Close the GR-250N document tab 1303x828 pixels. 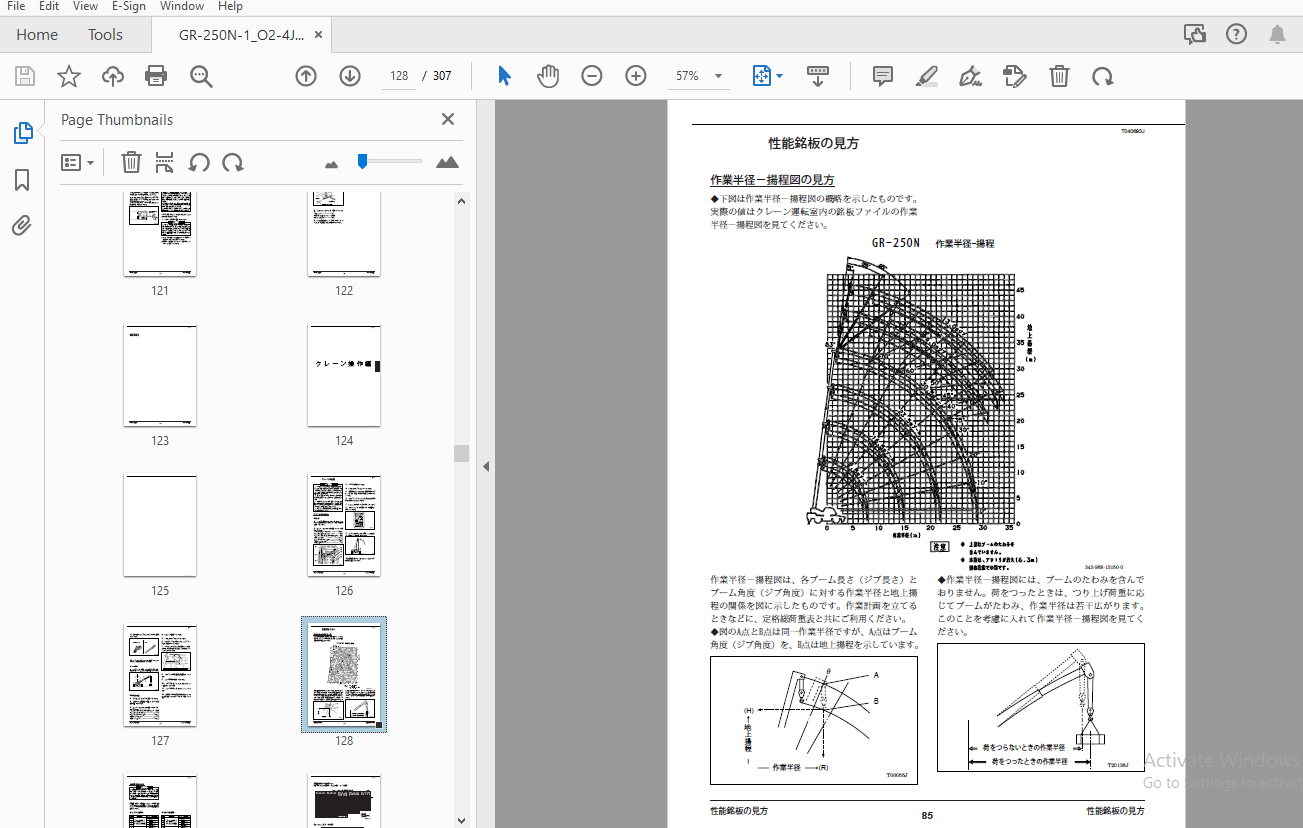tap(319, 34)
